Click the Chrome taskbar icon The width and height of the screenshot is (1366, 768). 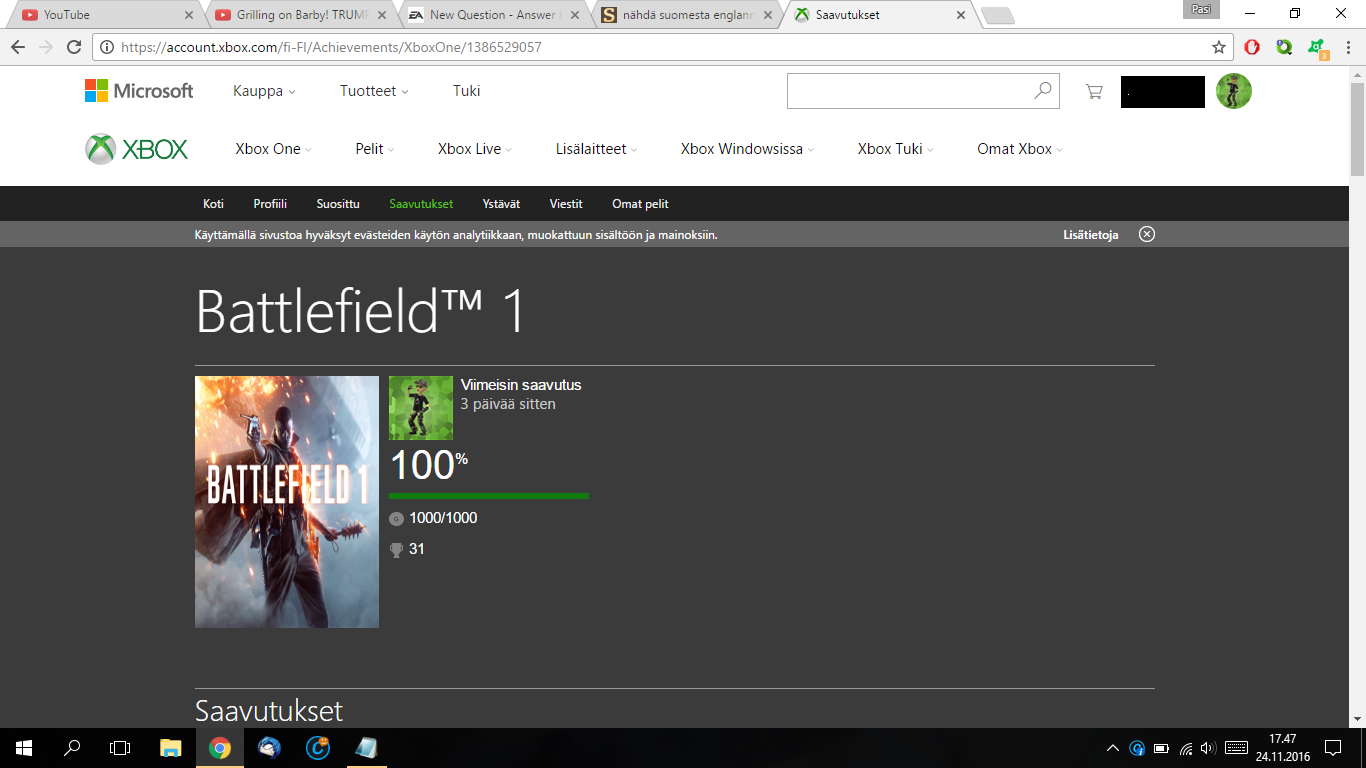pyautogui.click(x=220, y=748)
